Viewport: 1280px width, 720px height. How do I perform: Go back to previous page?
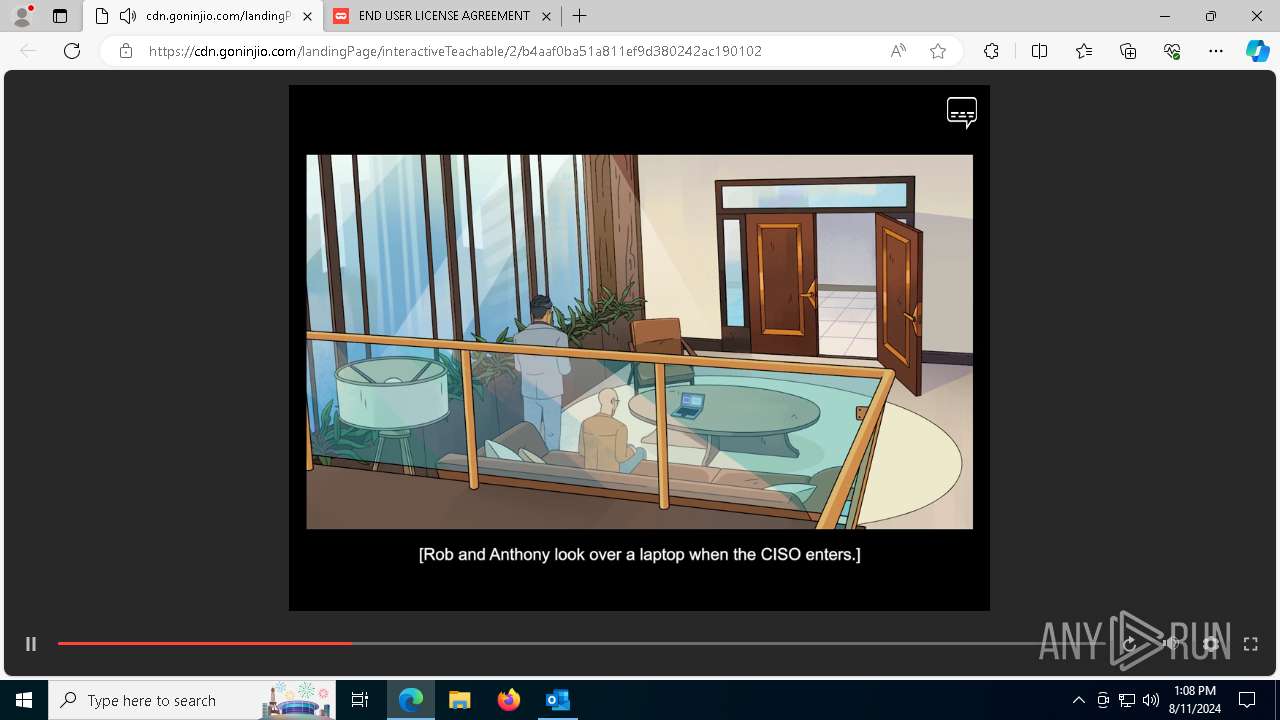pos(28,51)
